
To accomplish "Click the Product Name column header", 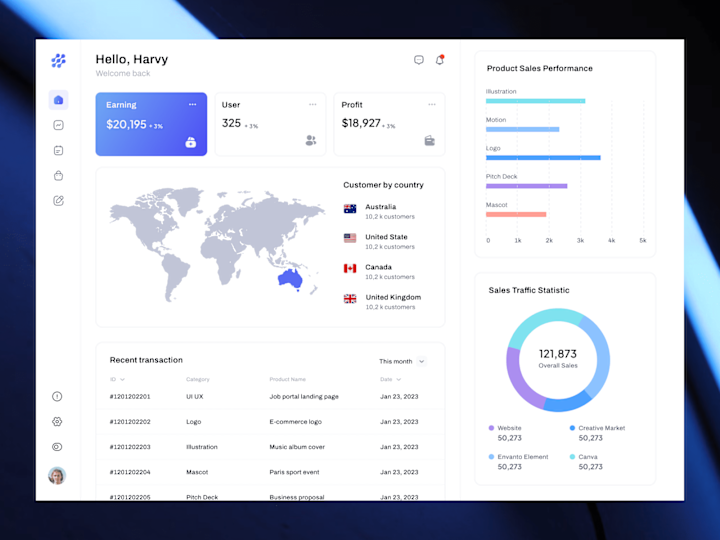I will (x=287, y=379).
